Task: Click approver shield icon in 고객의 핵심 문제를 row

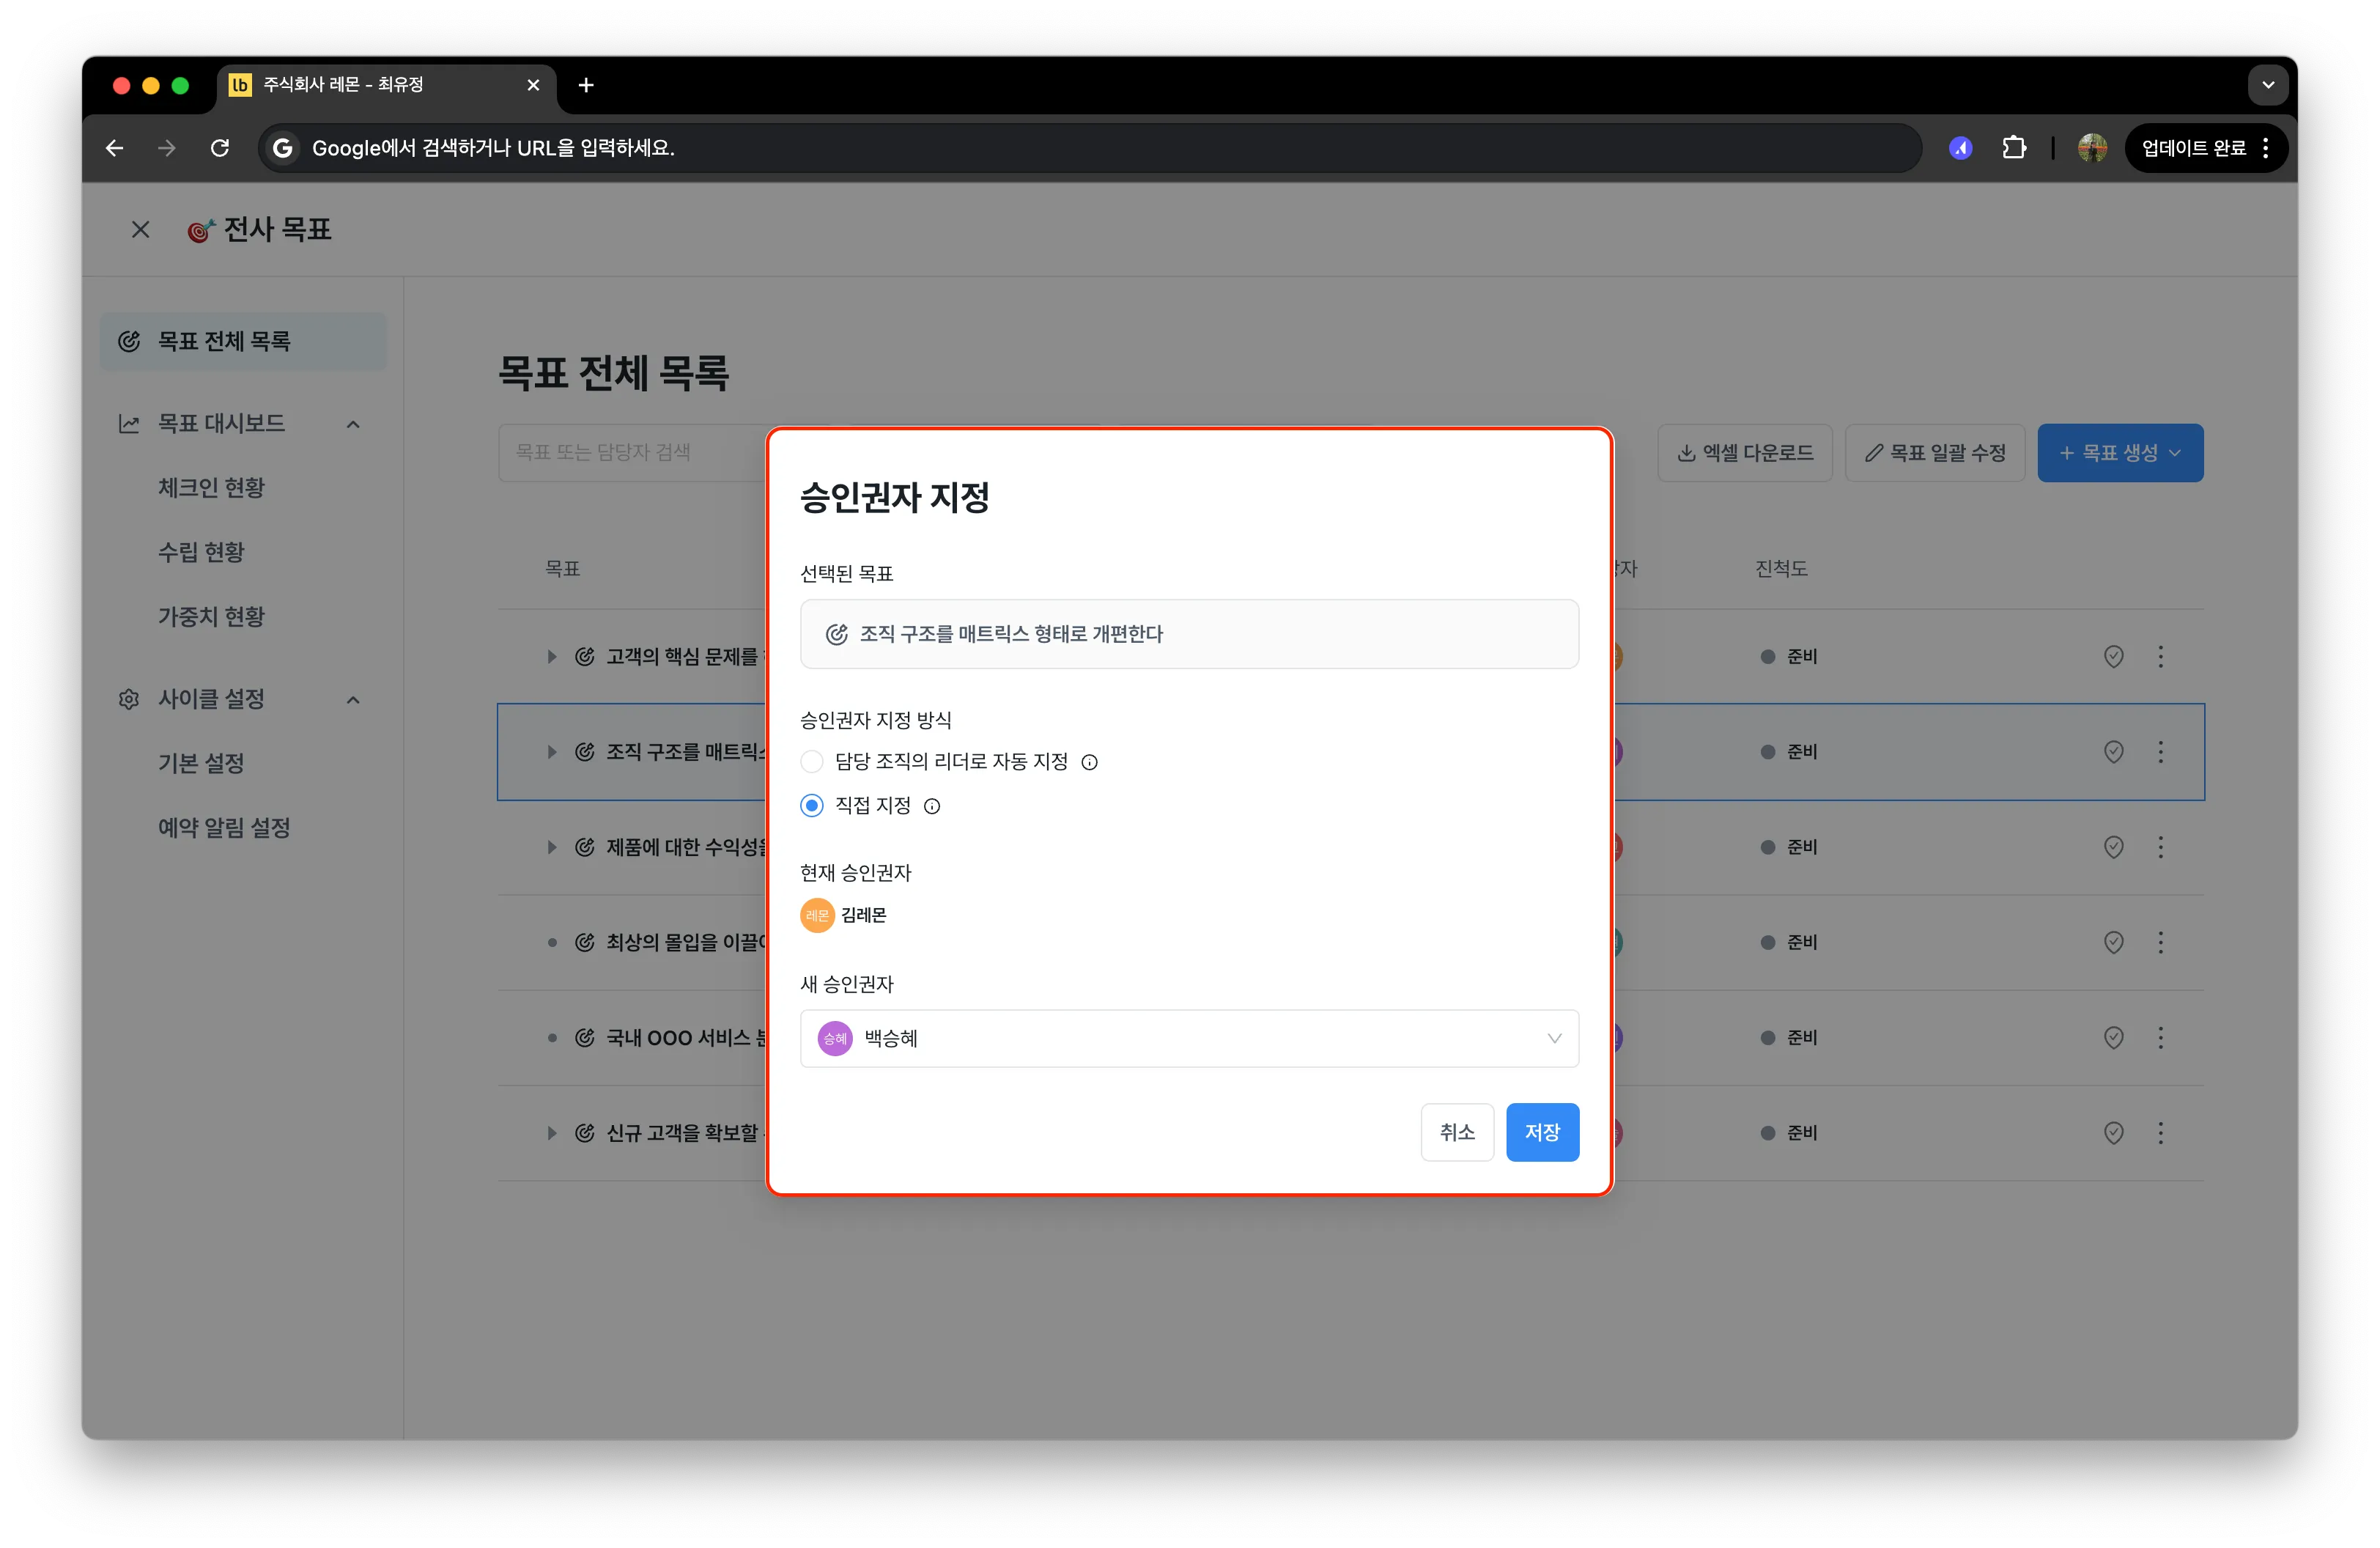Action: 2113,657
